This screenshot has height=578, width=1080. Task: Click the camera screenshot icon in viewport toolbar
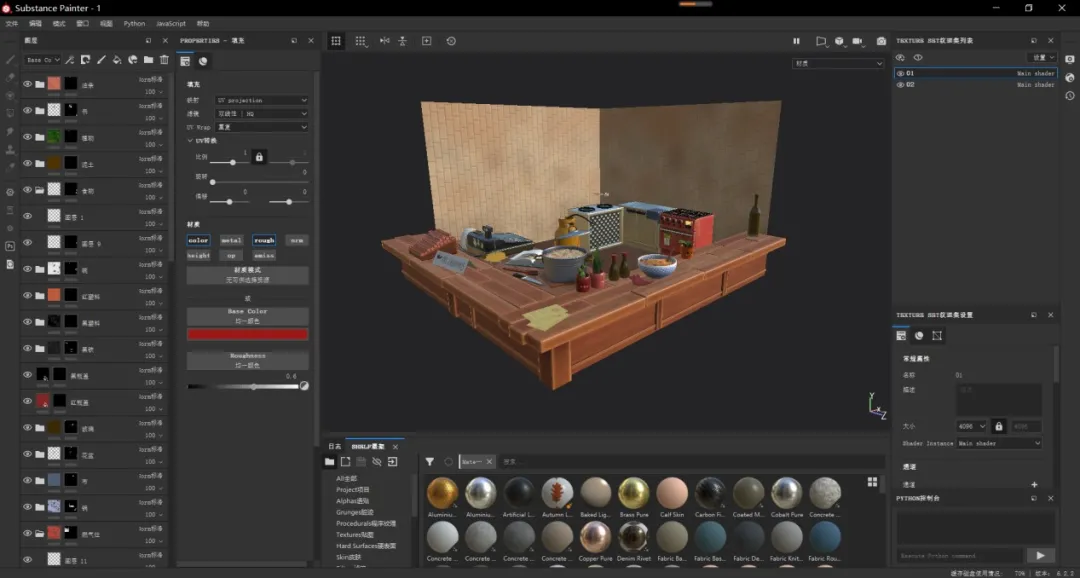(881, 41)
